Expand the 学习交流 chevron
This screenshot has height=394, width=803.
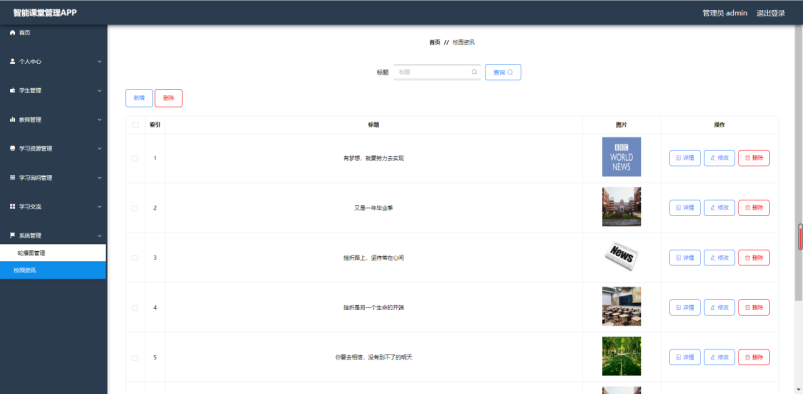[99, 206]
